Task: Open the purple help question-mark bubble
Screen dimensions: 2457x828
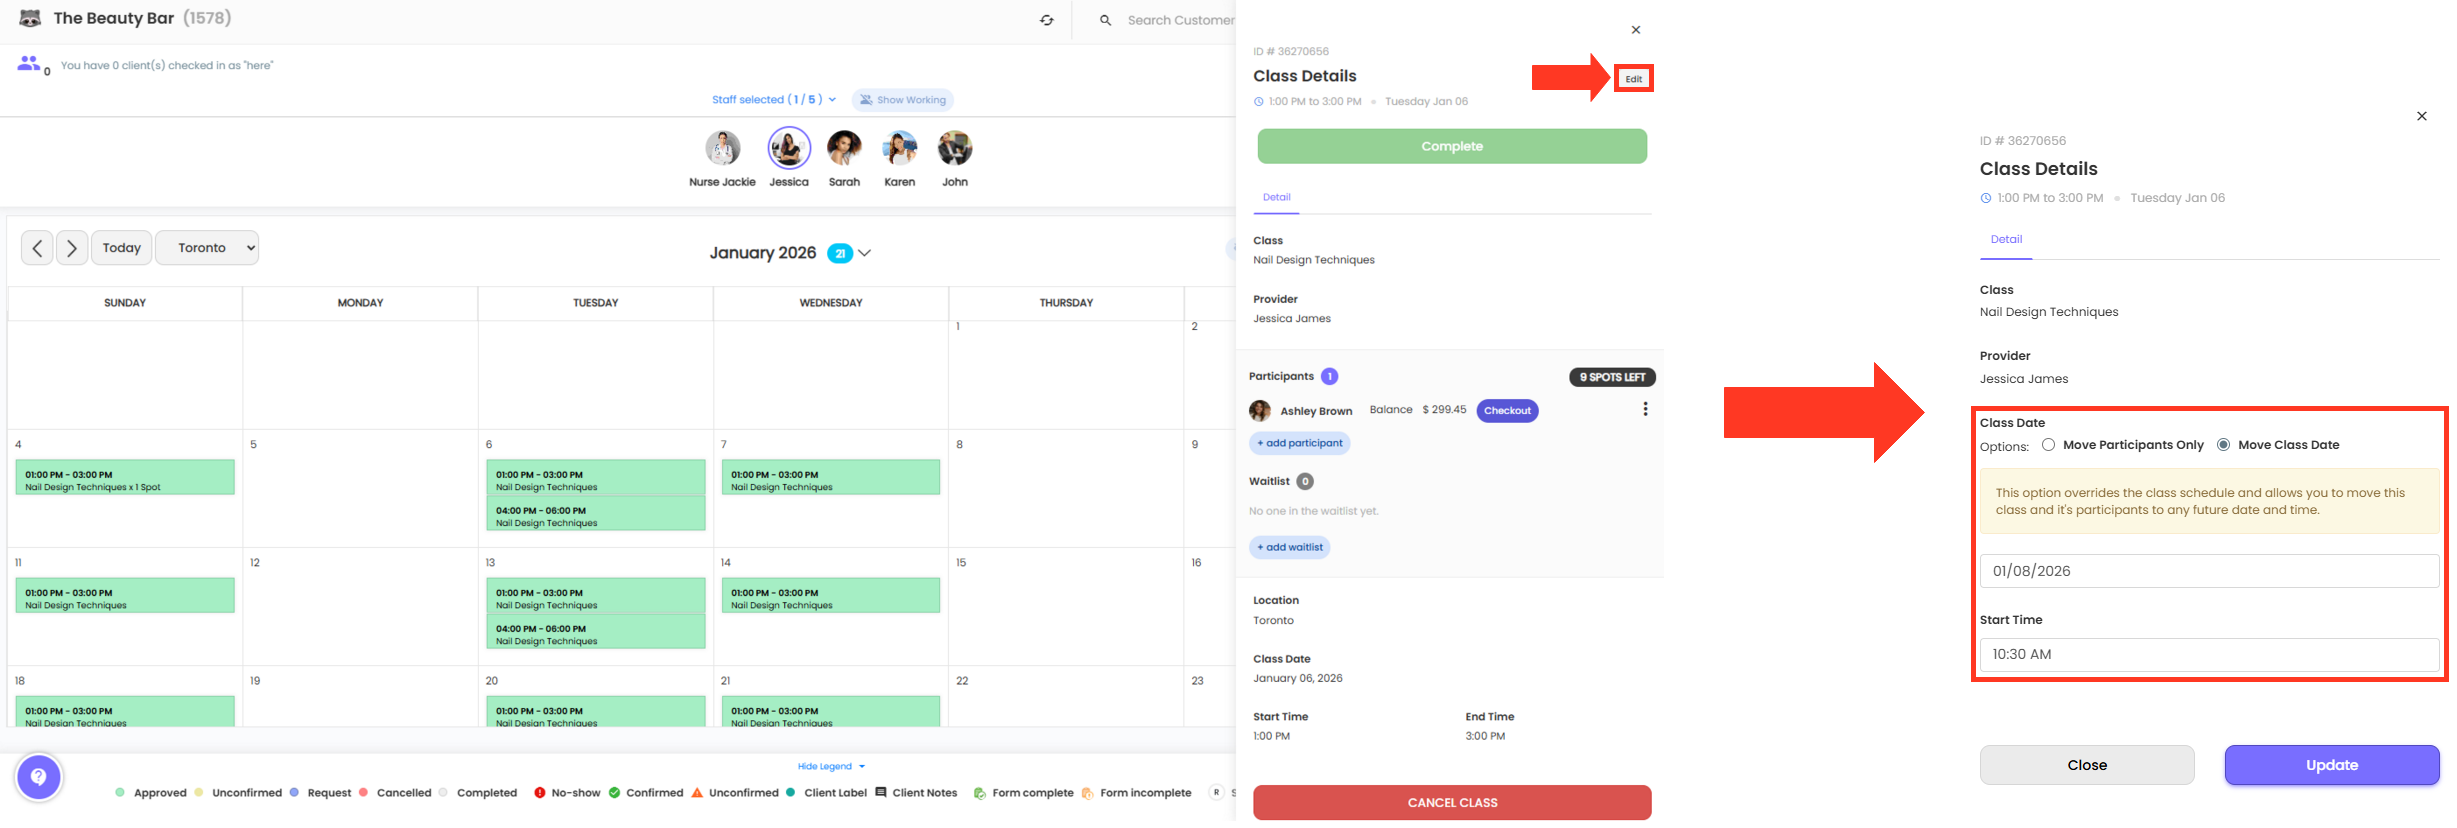Action: [39, 777]
